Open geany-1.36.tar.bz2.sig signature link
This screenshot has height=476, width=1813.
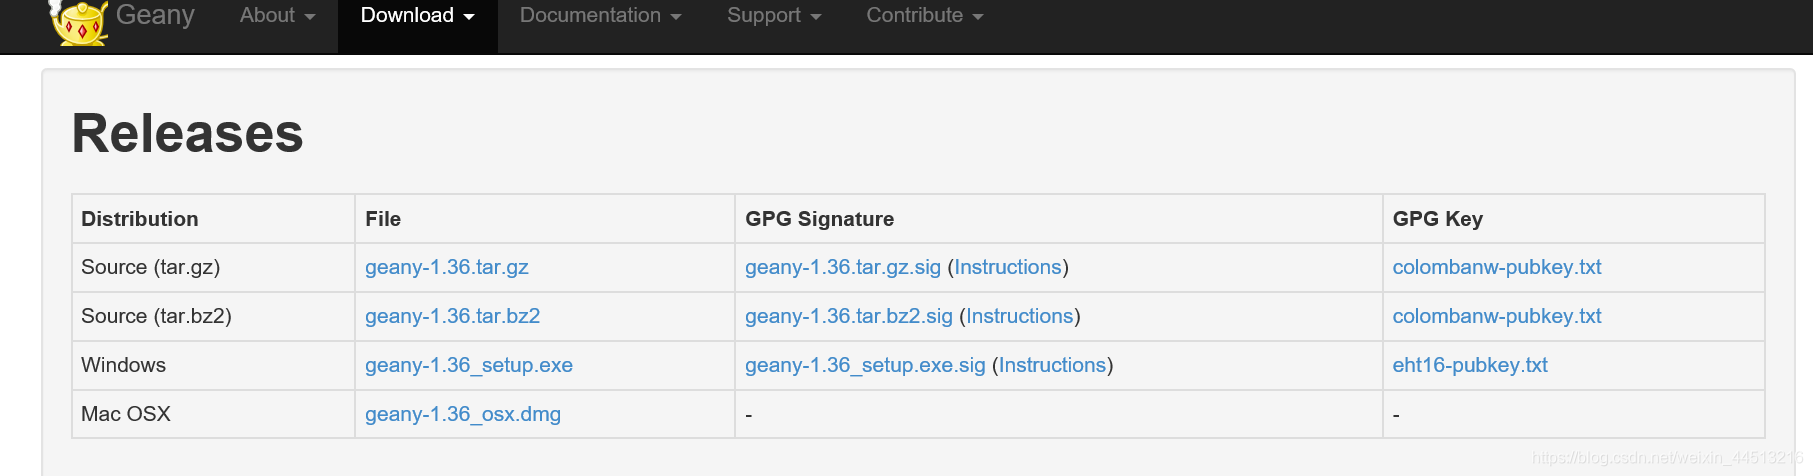tap(848, 316)
